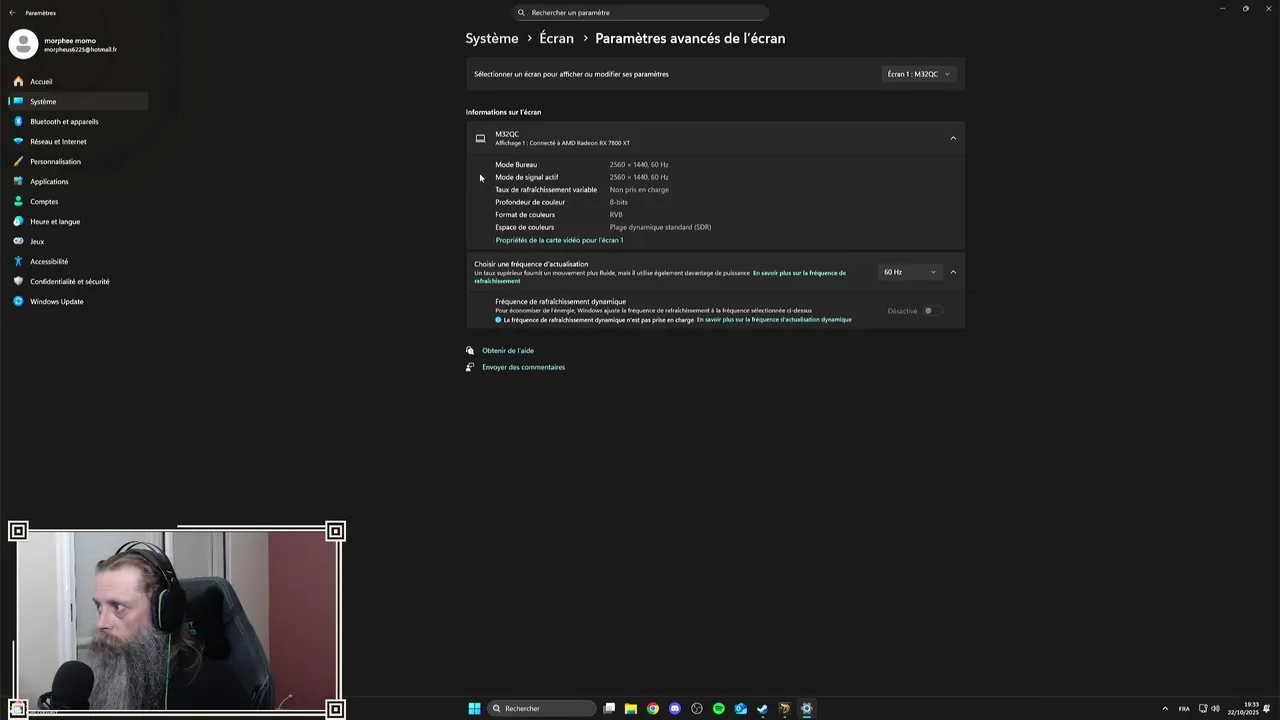Open Steam from the taskbar

(763, 708)
